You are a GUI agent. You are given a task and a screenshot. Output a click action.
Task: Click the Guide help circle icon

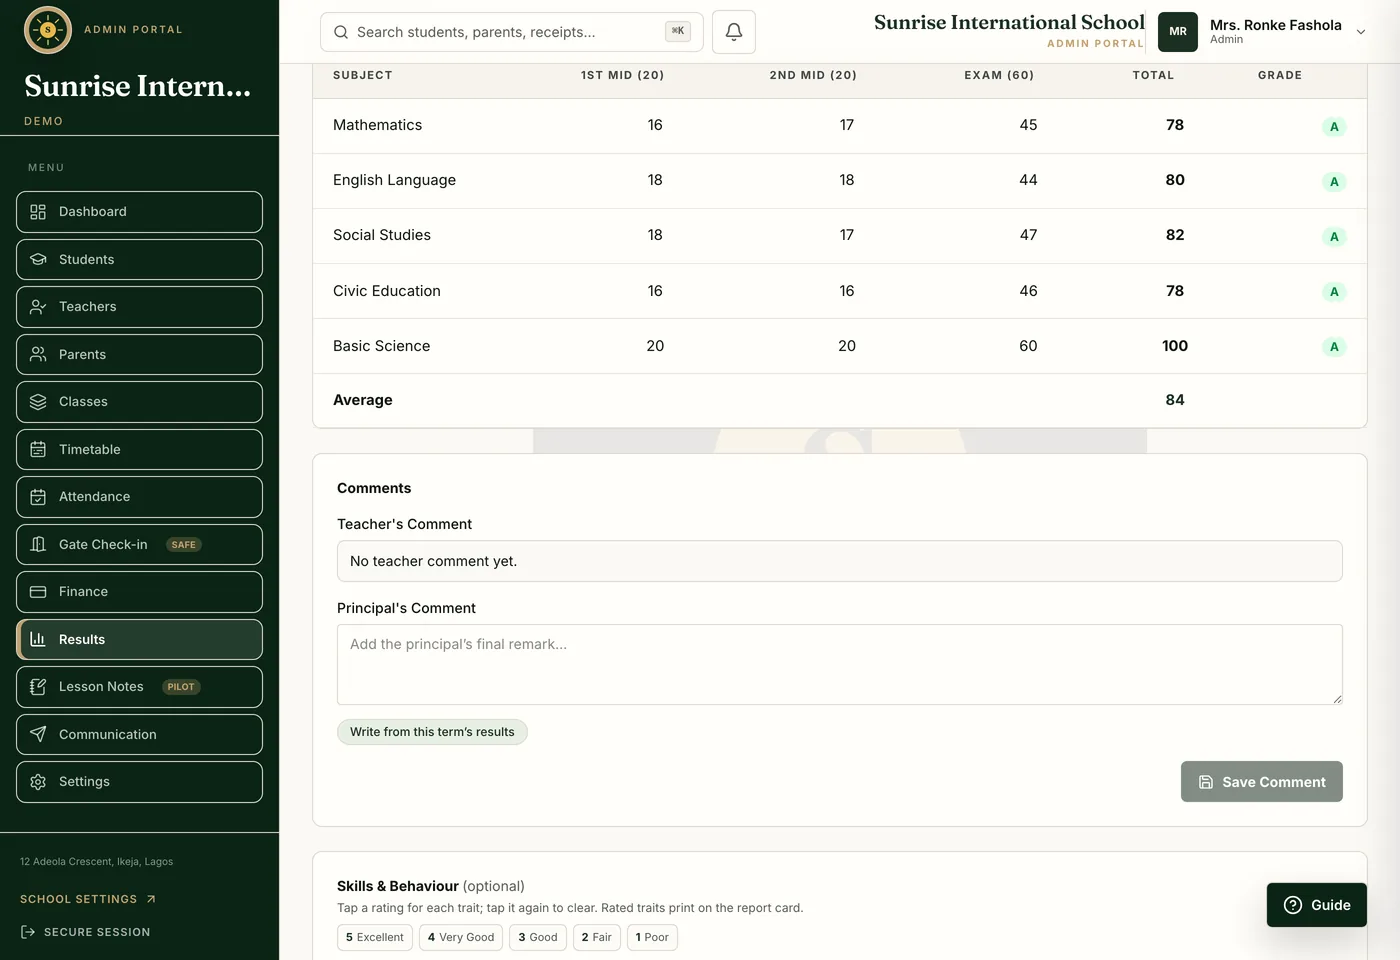click(1293, 905)
